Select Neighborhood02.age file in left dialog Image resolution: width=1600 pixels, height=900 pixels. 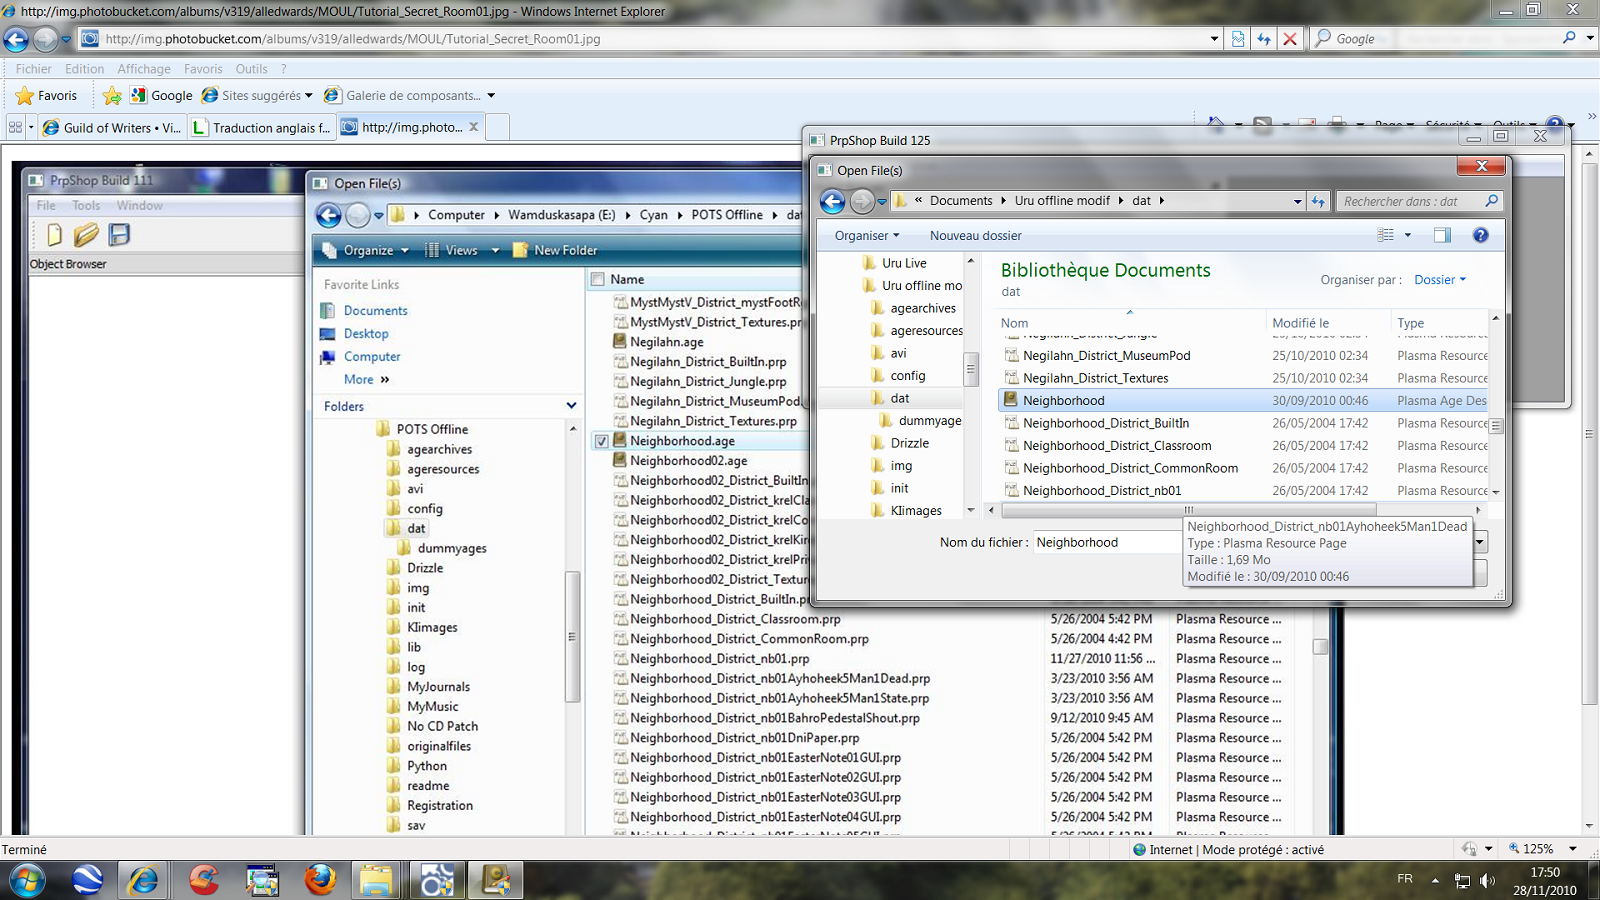point(688,461)
